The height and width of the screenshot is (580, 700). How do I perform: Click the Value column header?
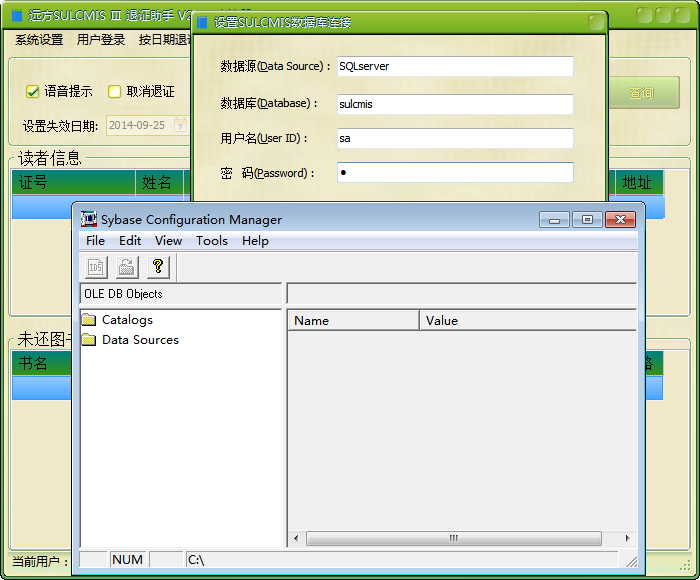528,321
